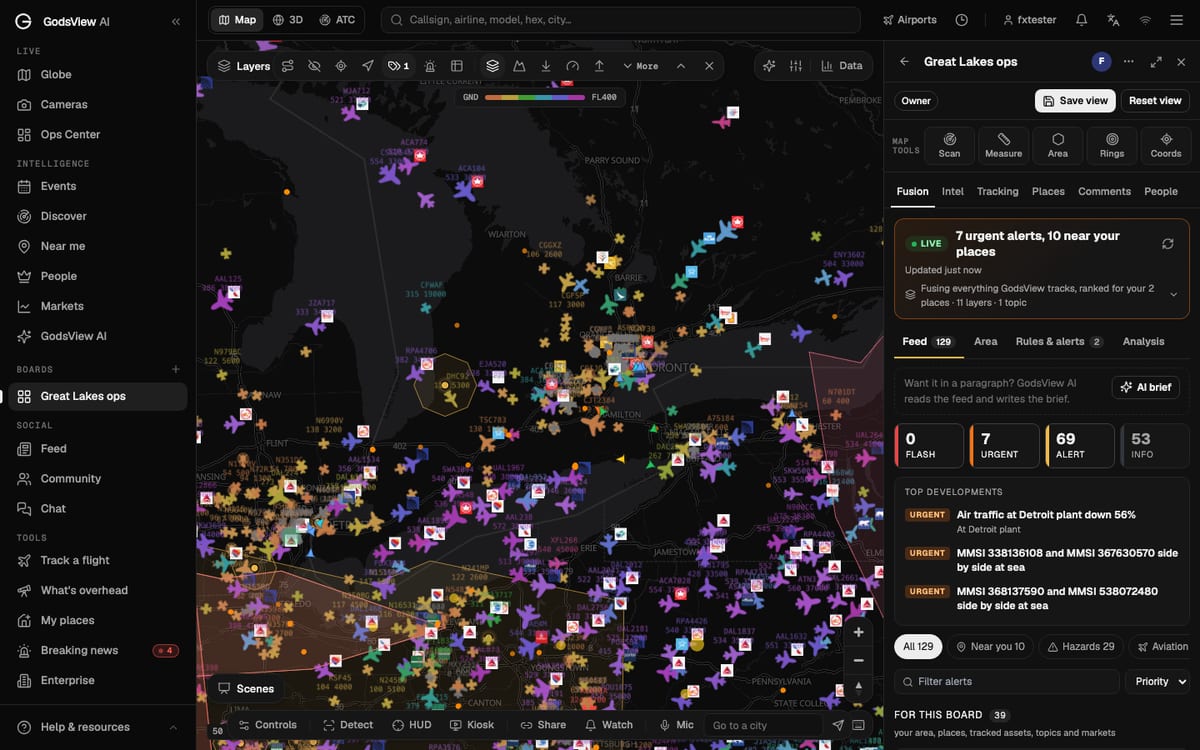Open the table layout icon in map toolbar
Image resolution: width=1200 pixels, height=750 pixels.
(x=457, y=66)
